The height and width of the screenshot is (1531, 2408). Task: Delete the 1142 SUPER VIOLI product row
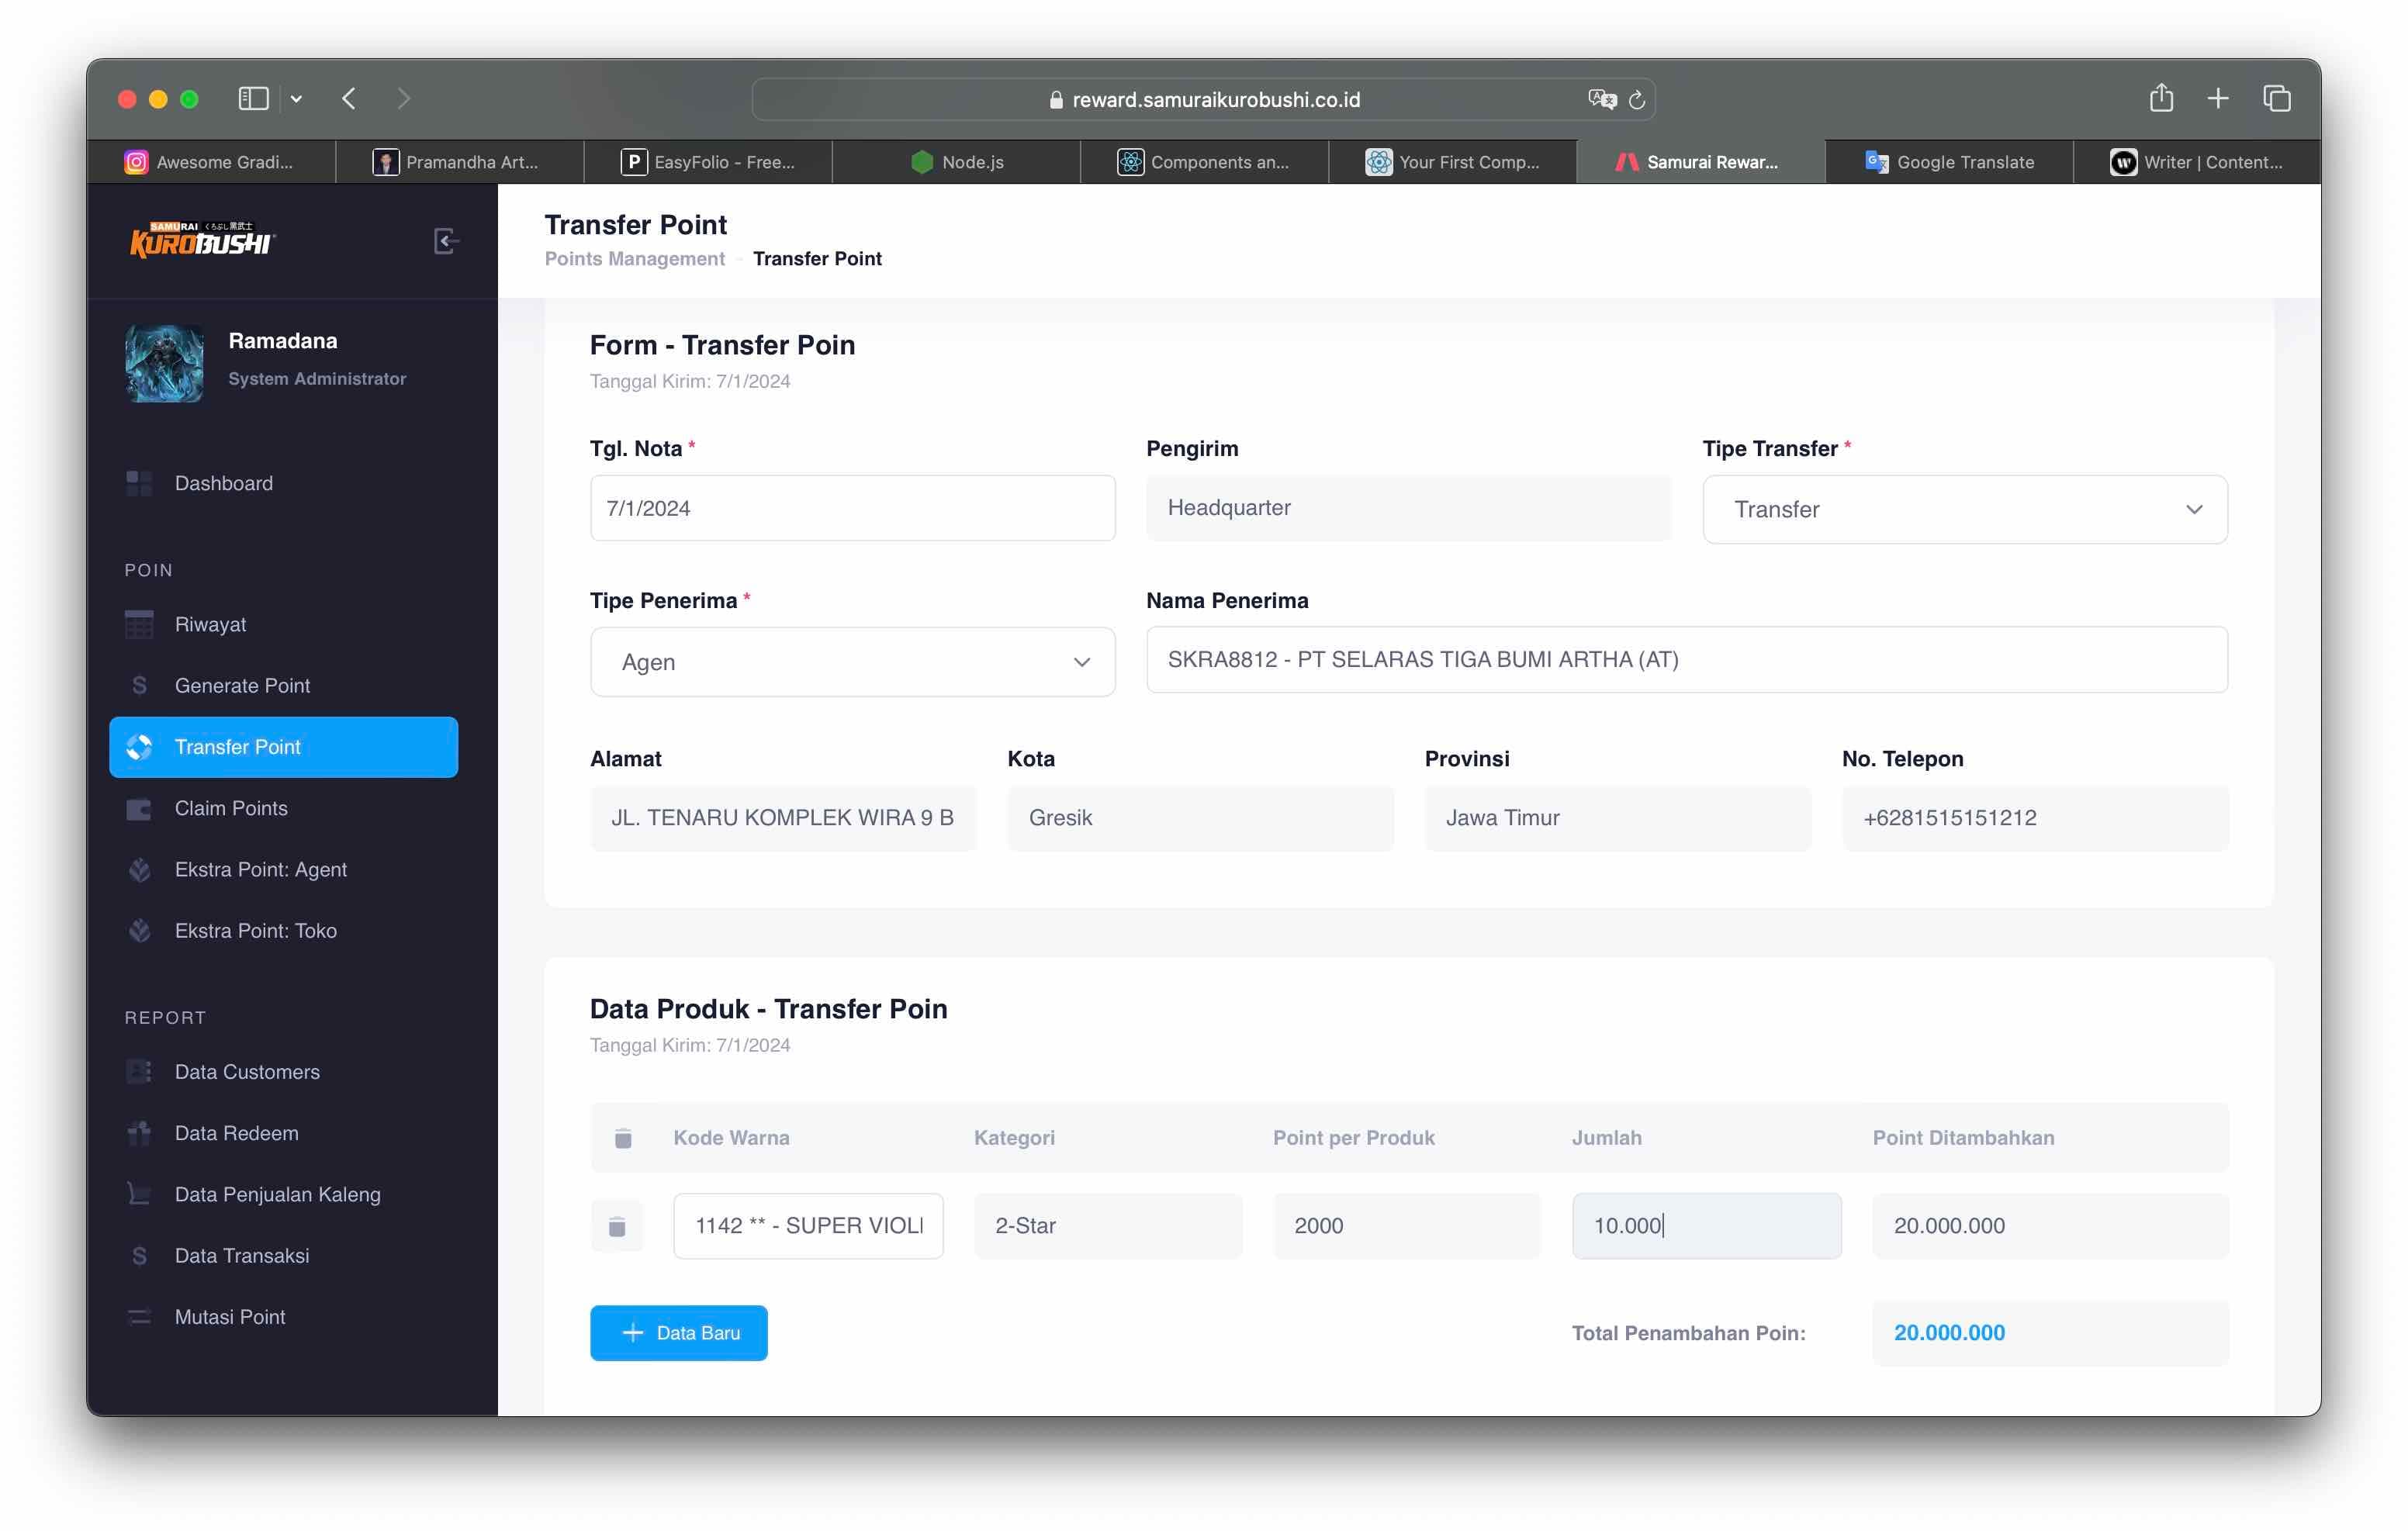click(x=617, y=1226)
